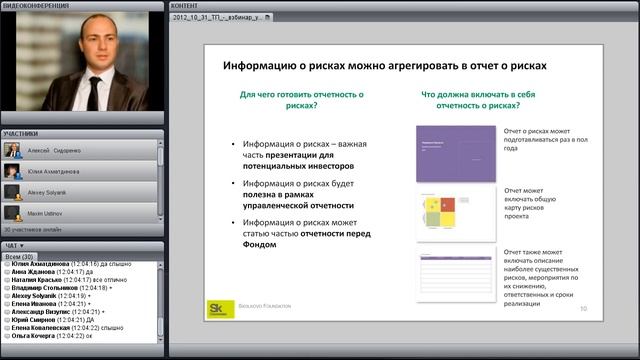Click the participants list scroll down arrow

click(160, 219)
